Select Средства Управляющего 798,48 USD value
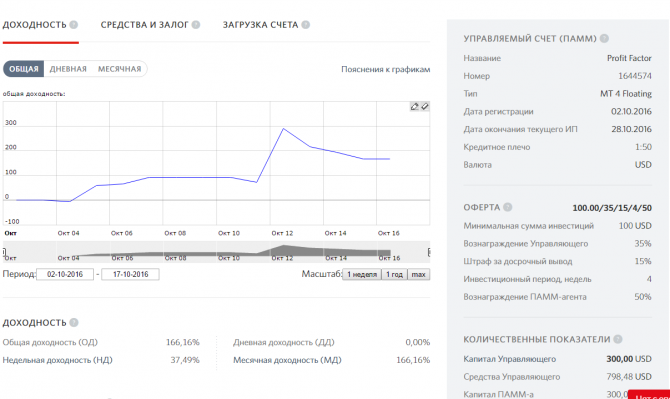Viewport: 670px width, 399px height. coord(629,377)
